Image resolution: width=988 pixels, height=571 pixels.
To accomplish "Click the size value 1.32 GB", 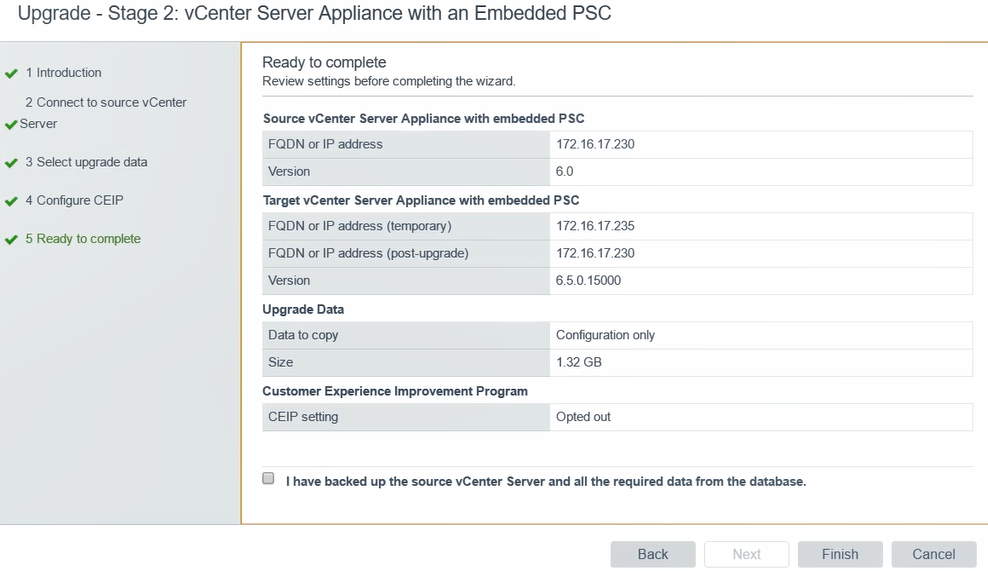I will tap(578, 362).
